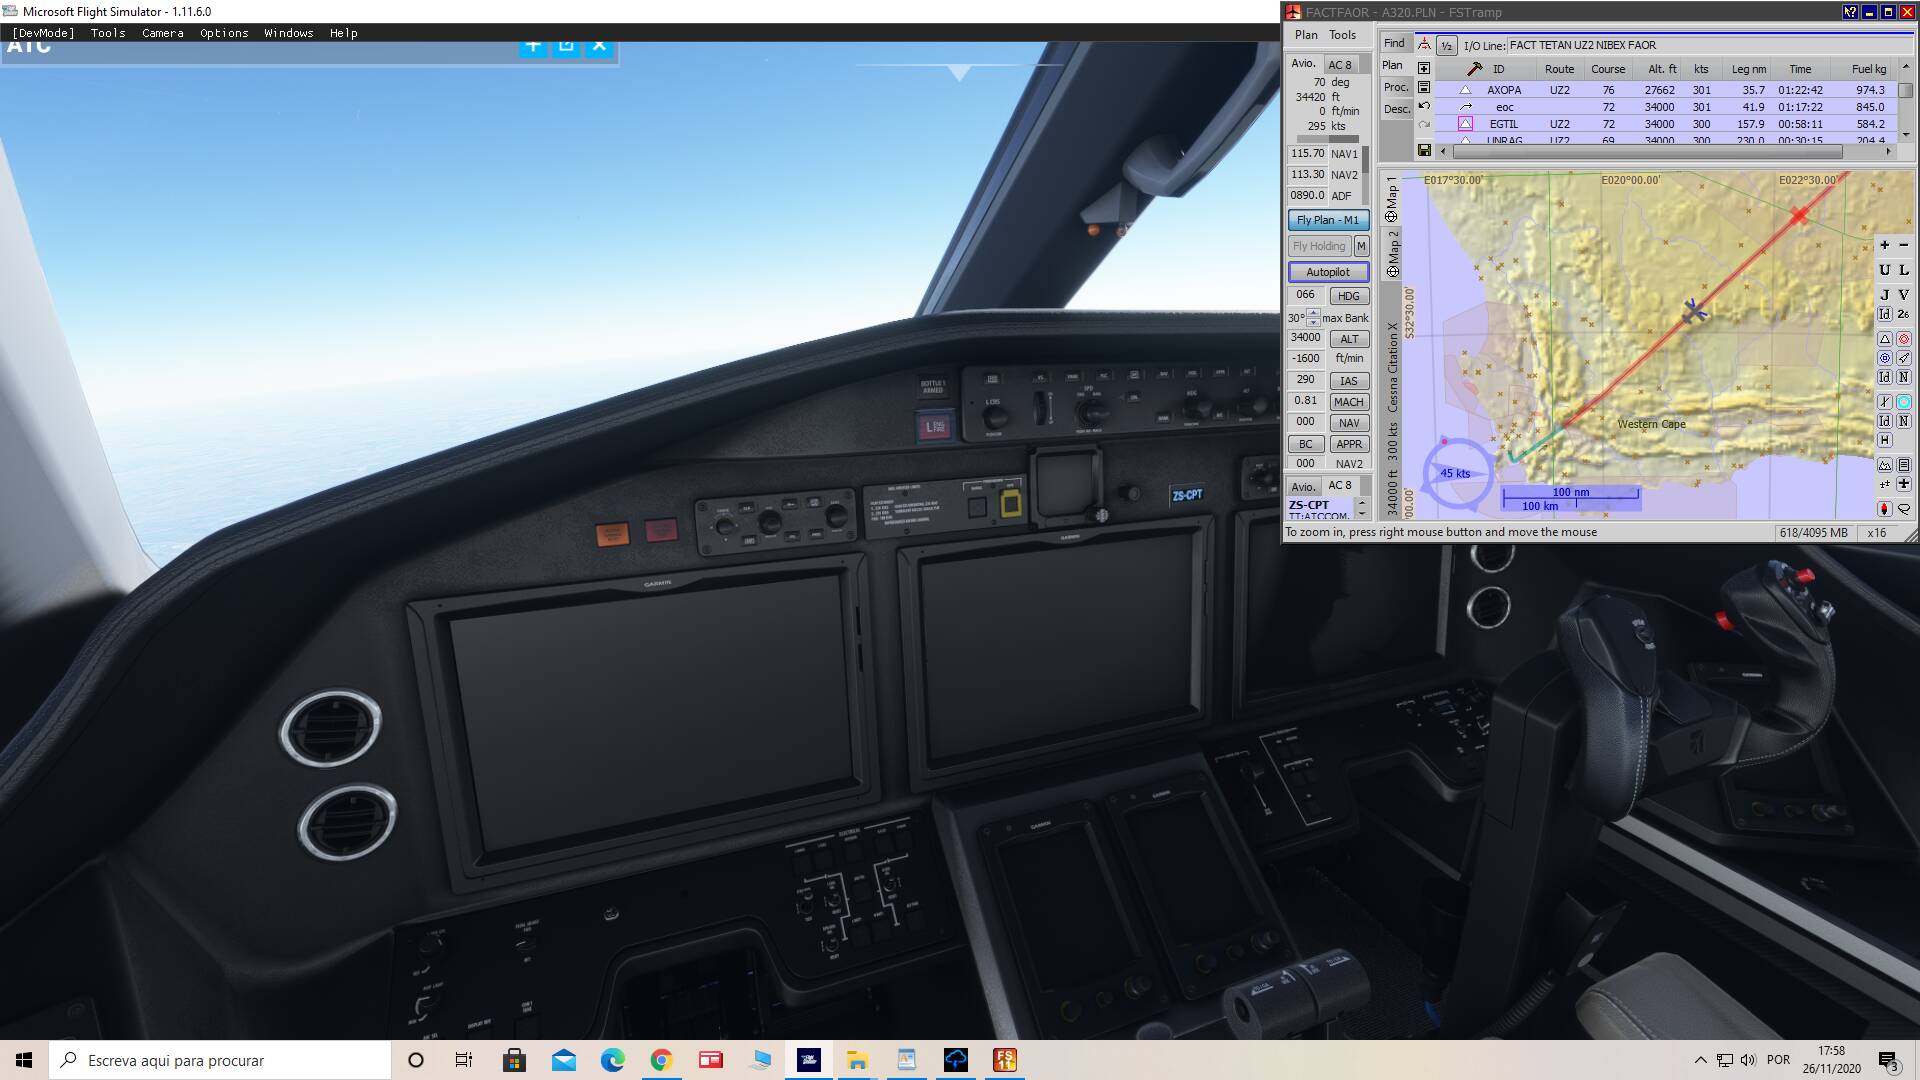The image size is (1920, 1080).
Task: Open Flight Simulator Options menu
Action: coord(224,33)
